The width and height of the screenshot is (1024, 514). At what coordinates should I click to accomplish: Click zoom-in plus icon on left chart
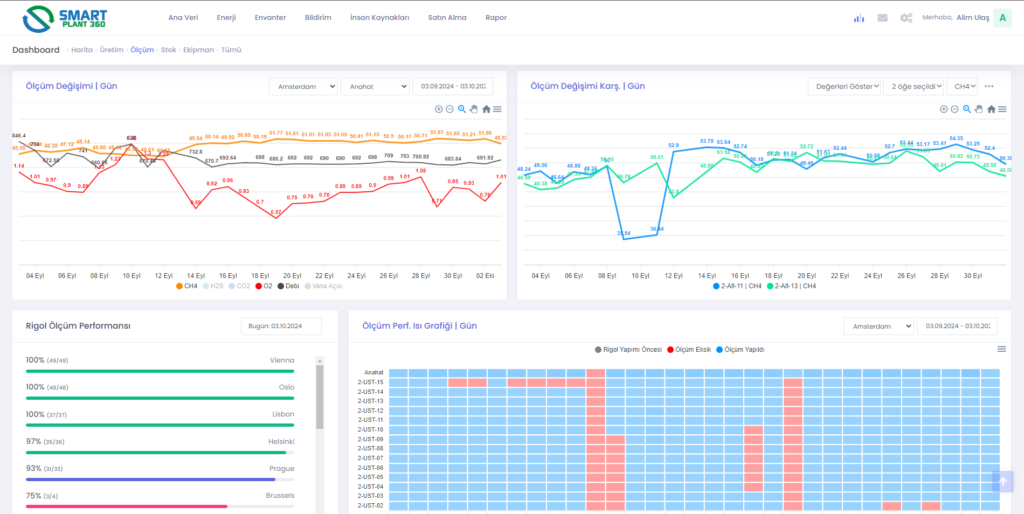coord(438,109)
